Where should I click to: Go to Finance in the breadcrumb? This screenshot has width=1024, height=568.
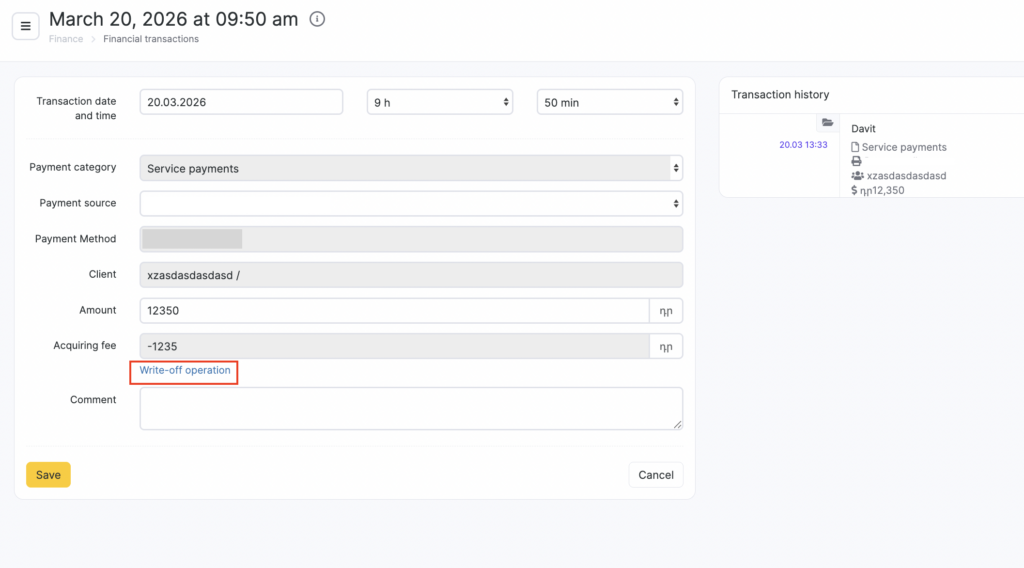(66, 39)
